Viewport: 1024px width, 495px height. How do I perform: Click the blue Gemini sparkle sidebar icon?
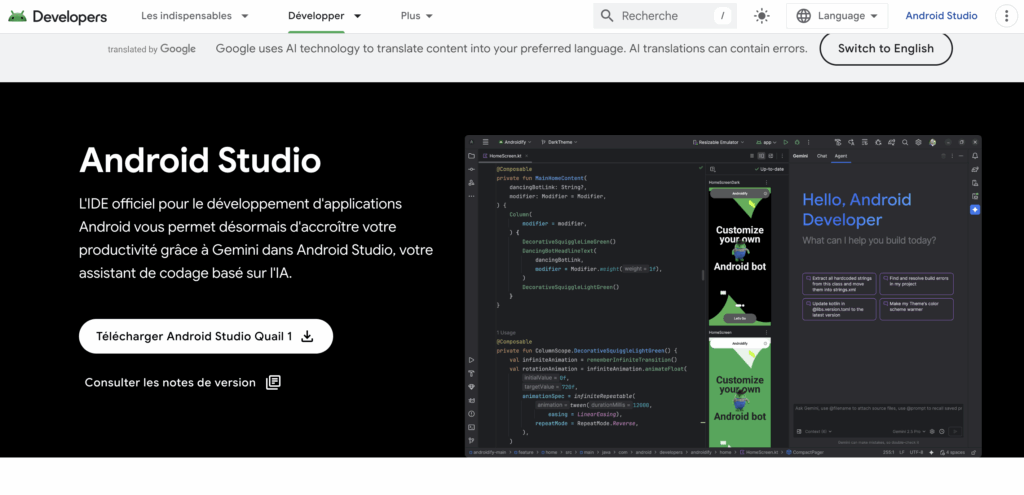(x=975, y=210)
